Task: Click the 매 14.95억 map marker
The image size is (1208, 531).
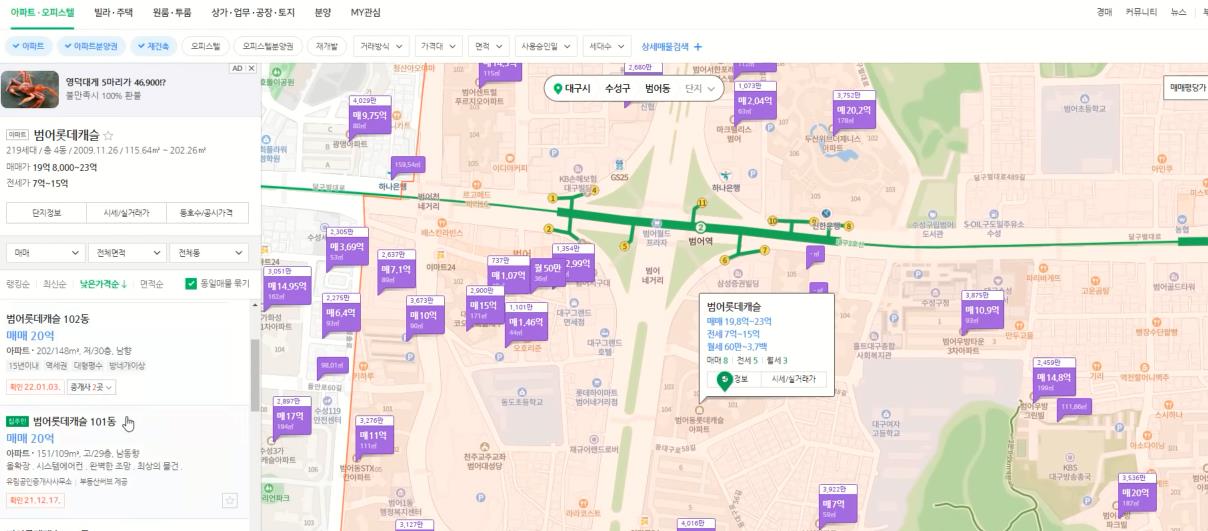Action: click(x=286, y=287)
